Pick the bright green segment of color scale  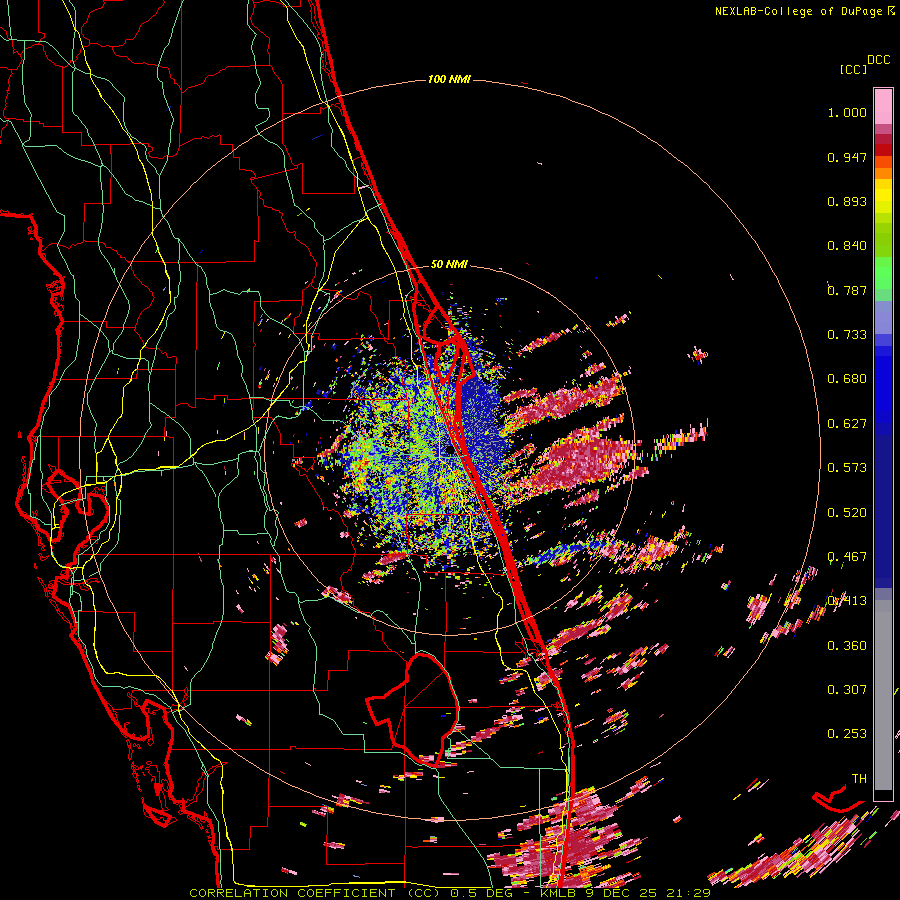(x=883, y=273)
